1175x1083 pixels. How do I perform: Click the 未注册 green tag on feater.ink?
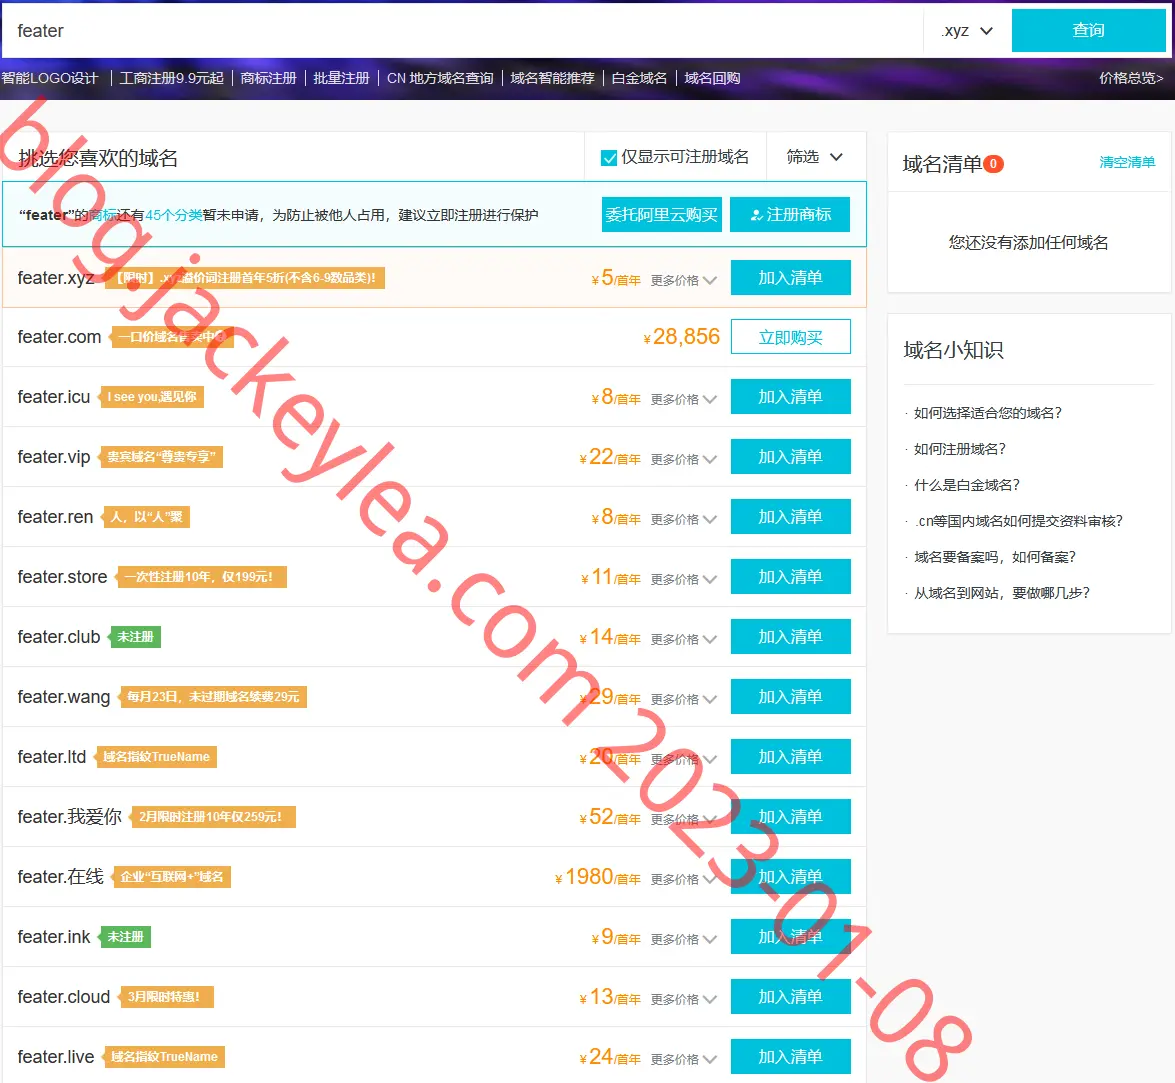125,937
